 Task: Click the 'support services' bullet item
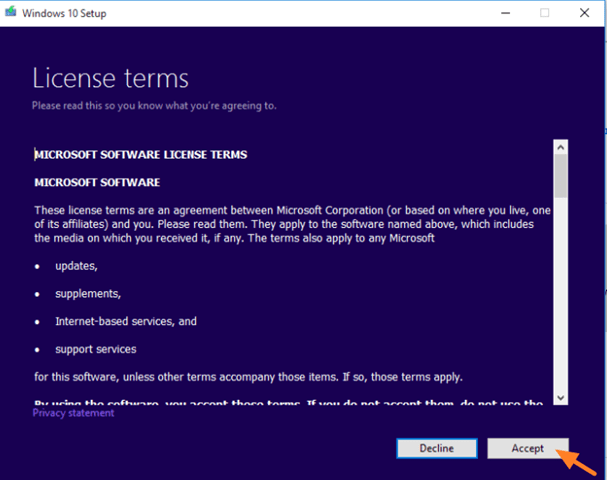coord(96,349)
